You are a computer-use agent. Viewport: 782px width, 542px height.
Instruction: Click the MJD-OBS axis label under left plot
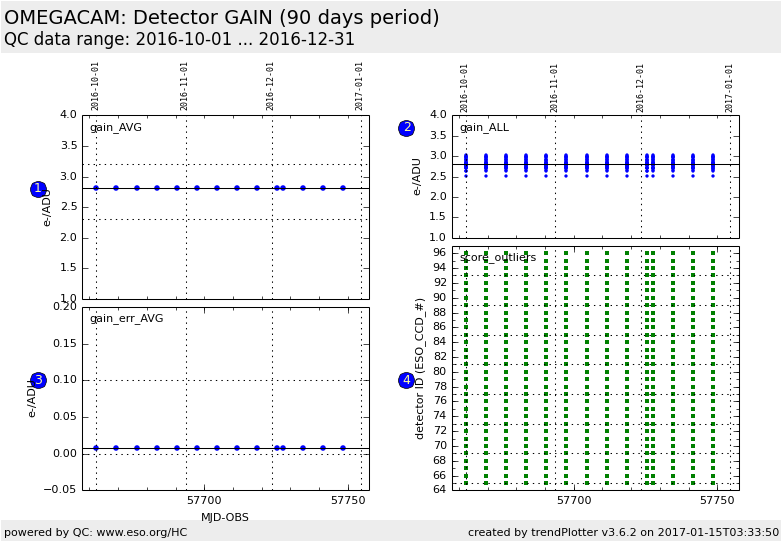(x=225, y=517)
